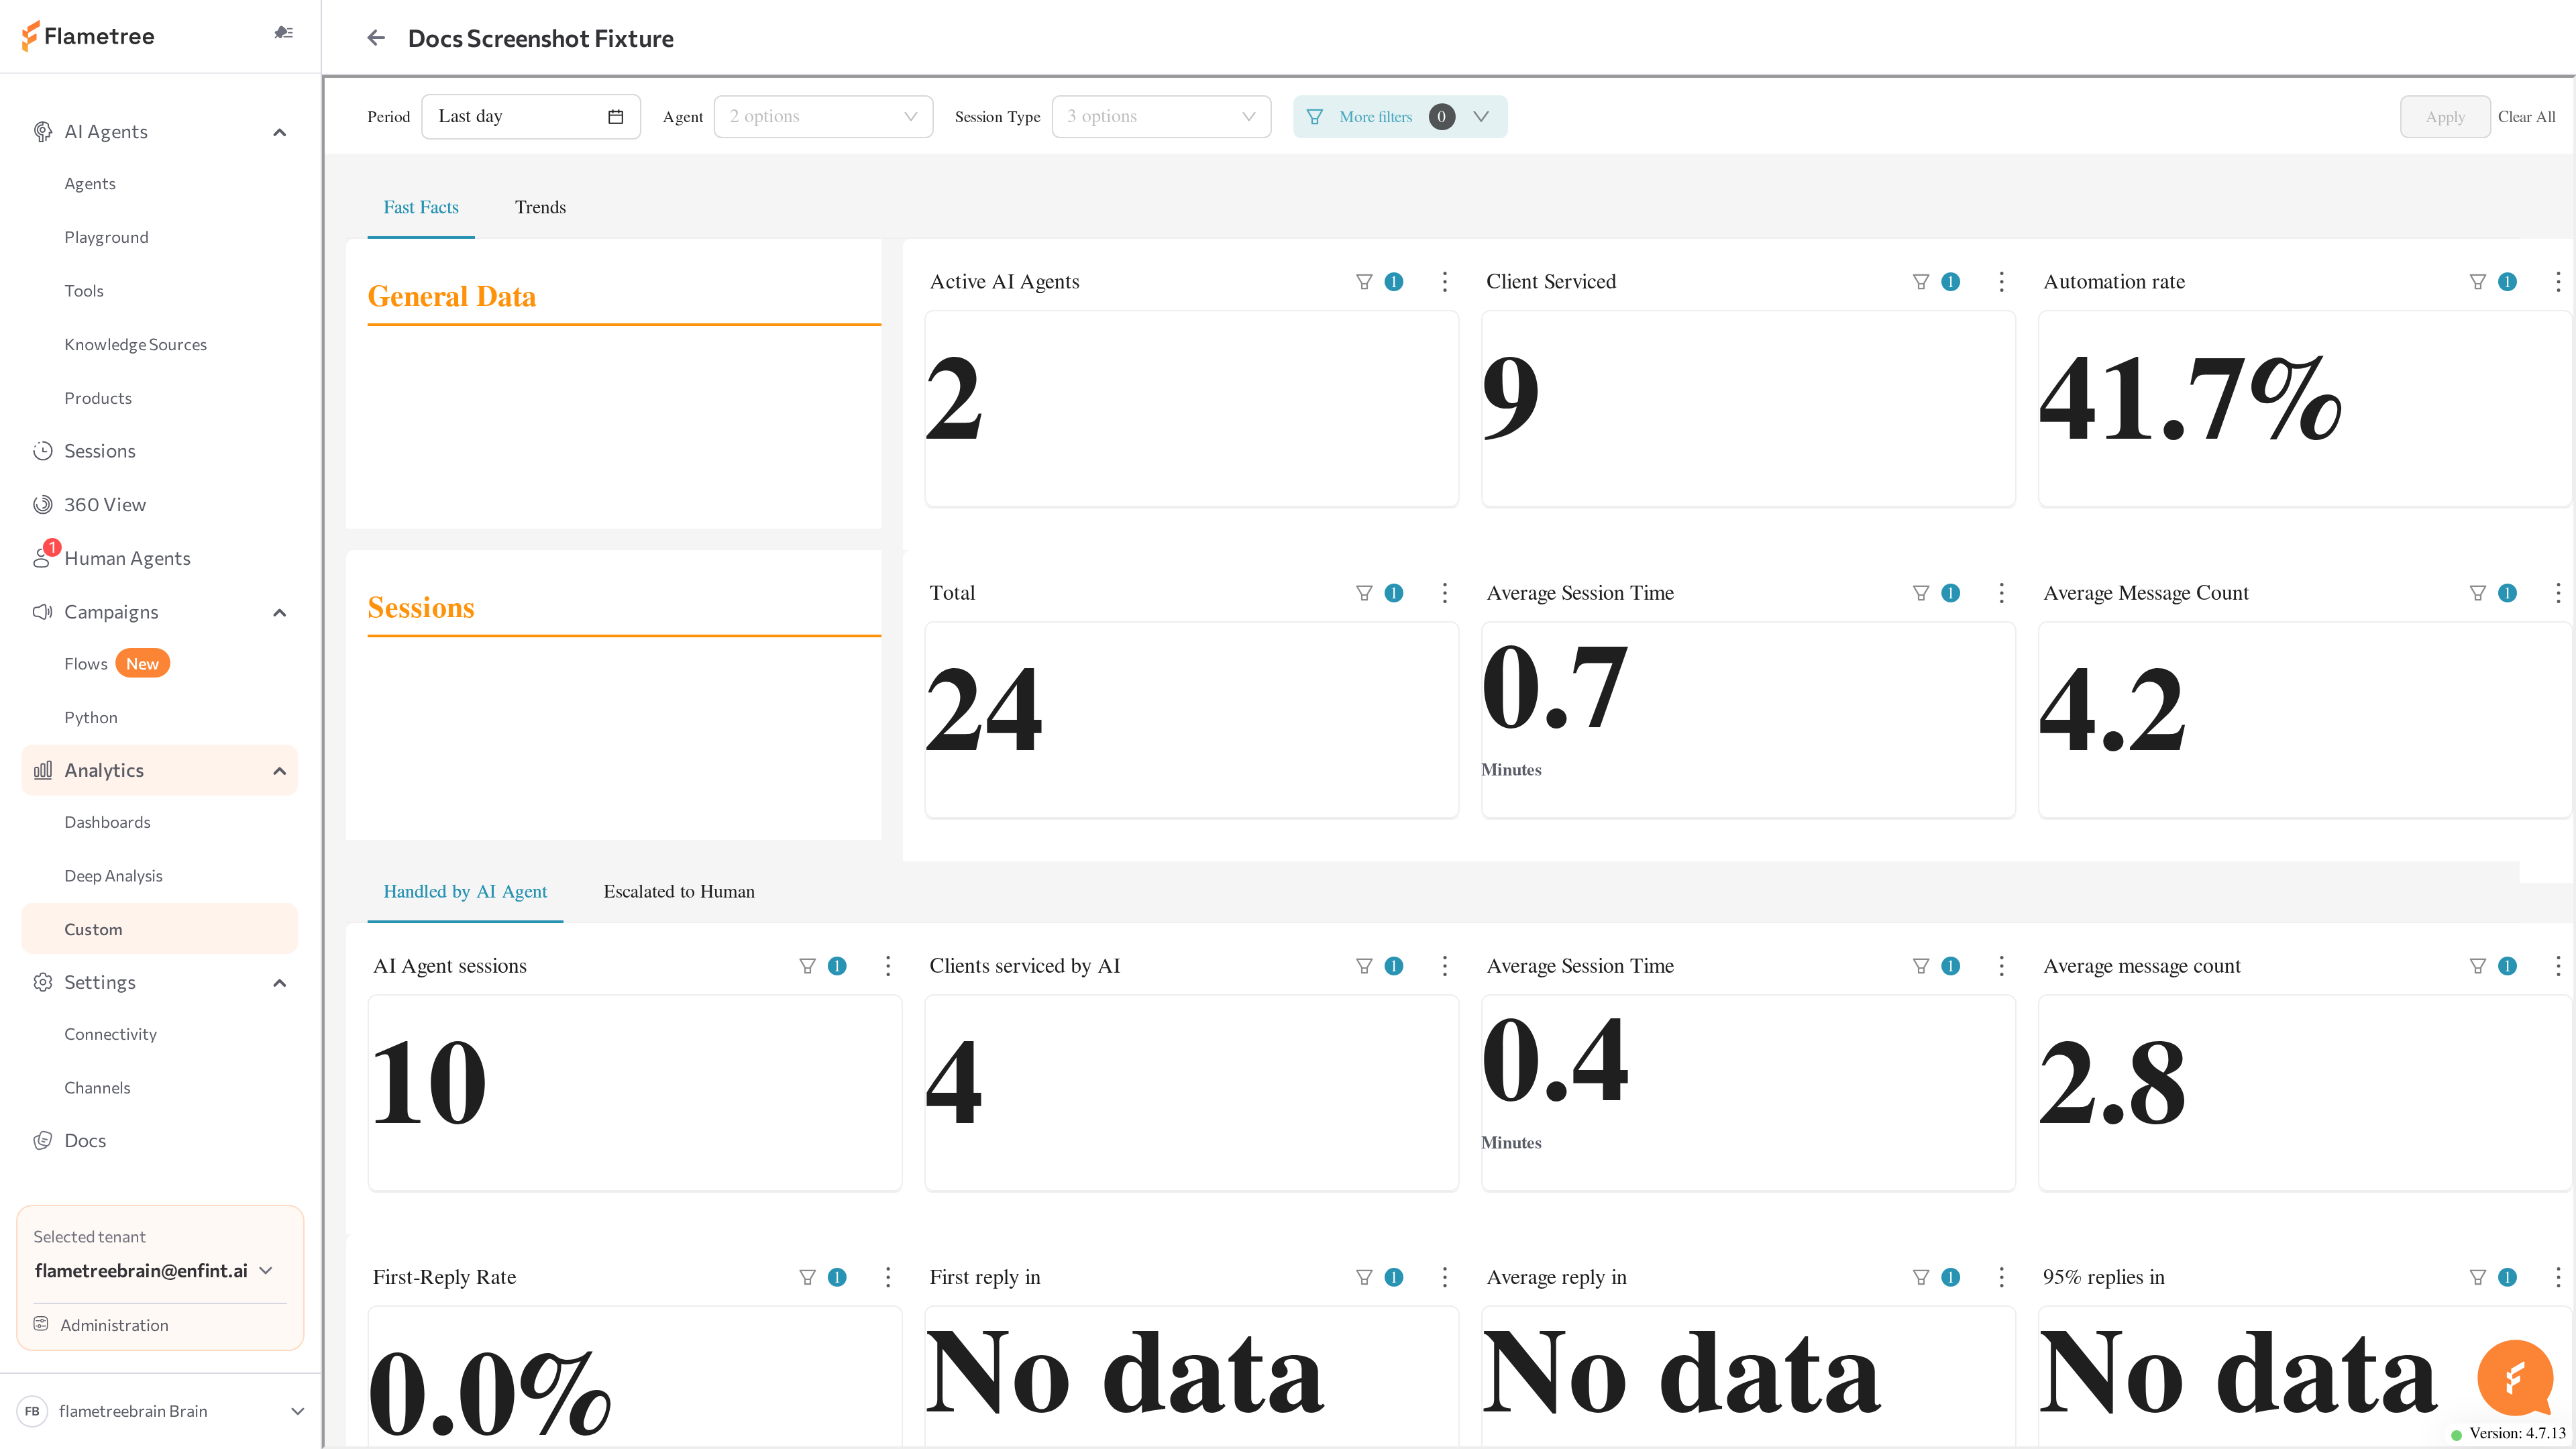Click the filter icon on First reply in card
Viewport: 2576px width, 1449px height.
click(1364, 1277)
